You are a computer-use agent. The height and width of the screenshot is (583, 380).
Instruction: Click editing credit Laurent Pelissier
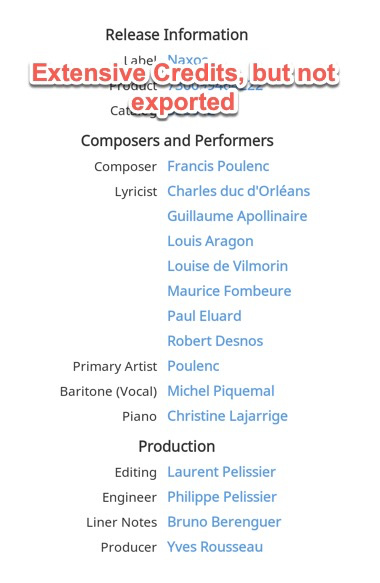pyautogui.click(x=222, y=472)
